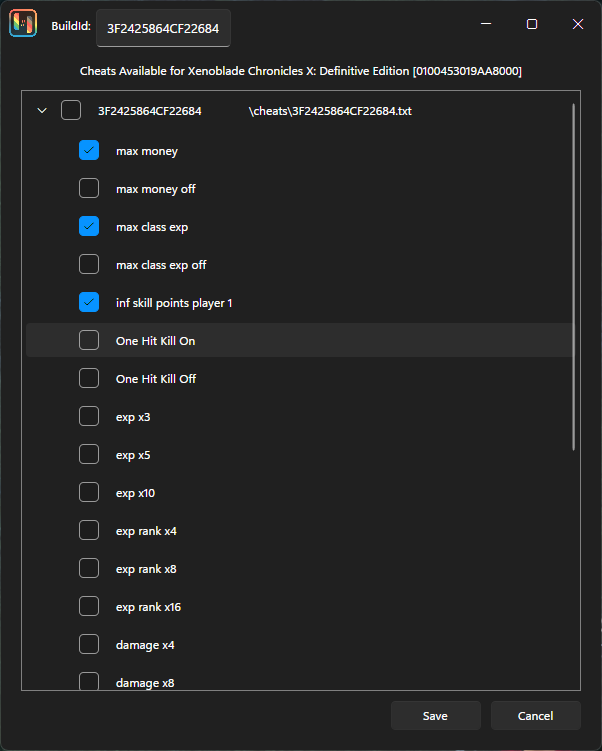Click the BuildId input field
Viewport: 602px width, 751px height.
[x=163, y=28]
